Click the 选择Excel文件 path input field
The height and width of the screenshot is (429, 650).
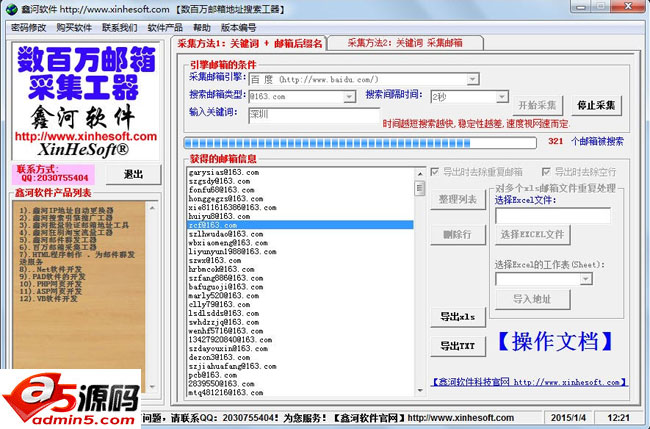coord(553,216)
